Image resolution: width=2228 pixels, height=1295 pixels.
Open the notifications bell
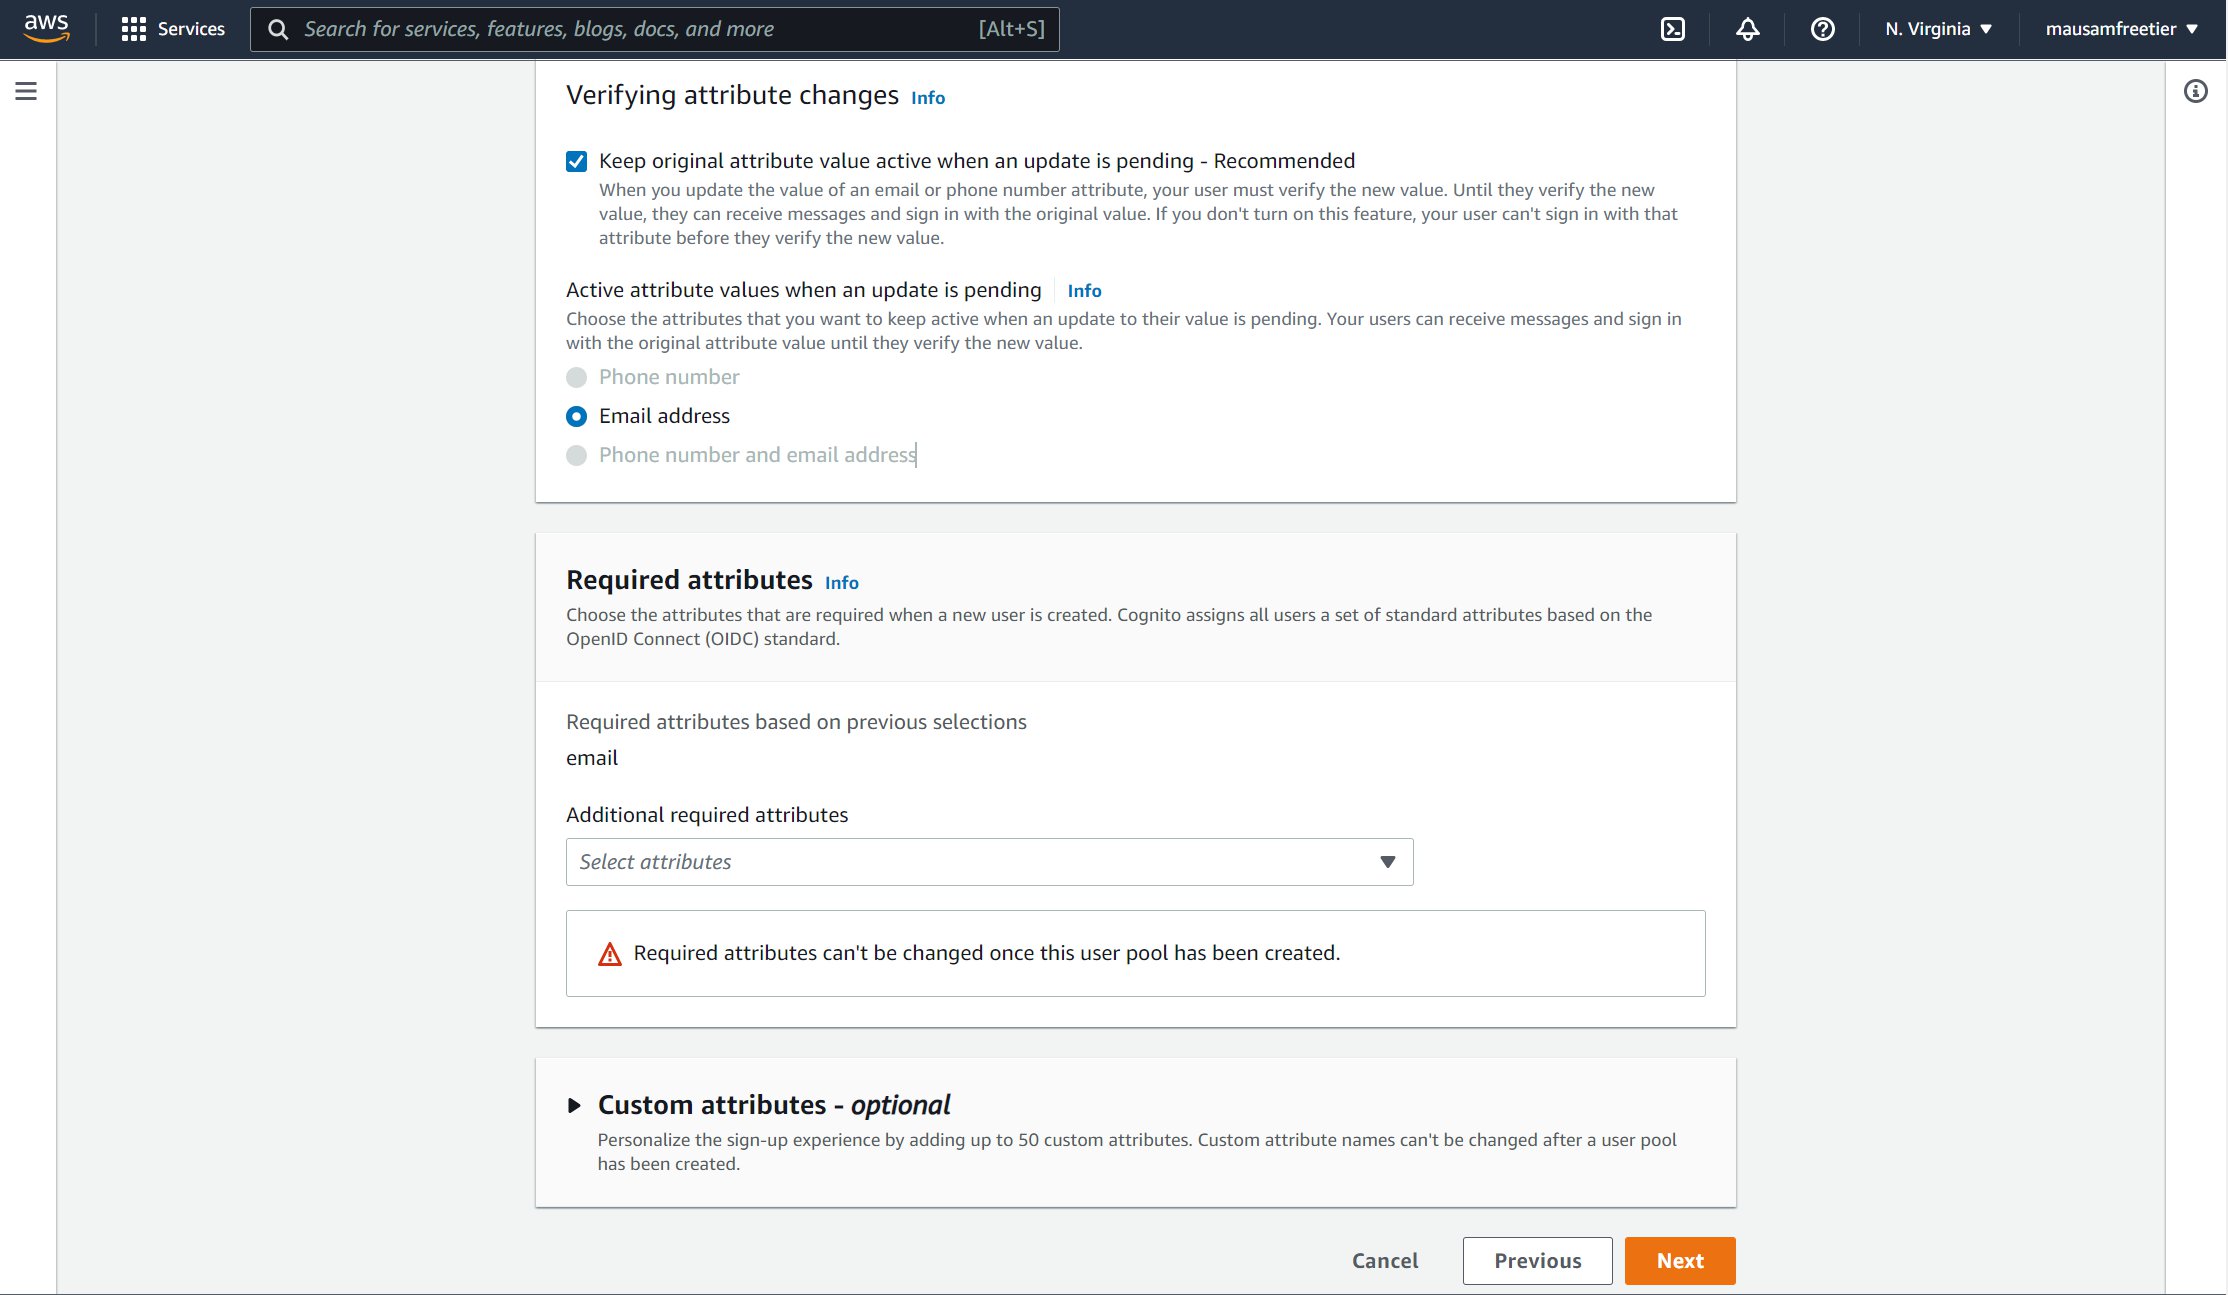(1747, 29)
